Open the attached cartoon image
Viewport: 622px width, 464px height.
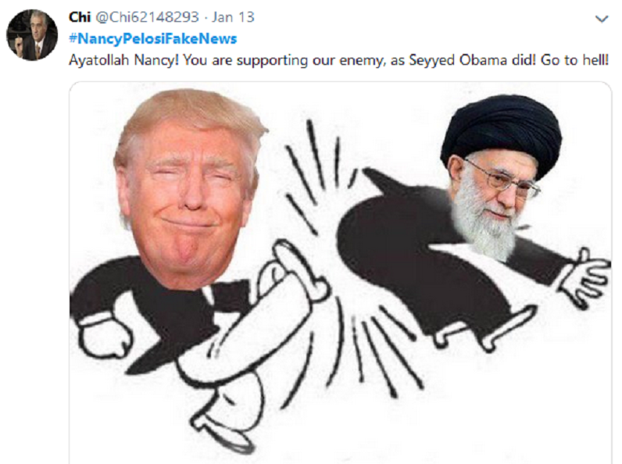tap(340, 273)
